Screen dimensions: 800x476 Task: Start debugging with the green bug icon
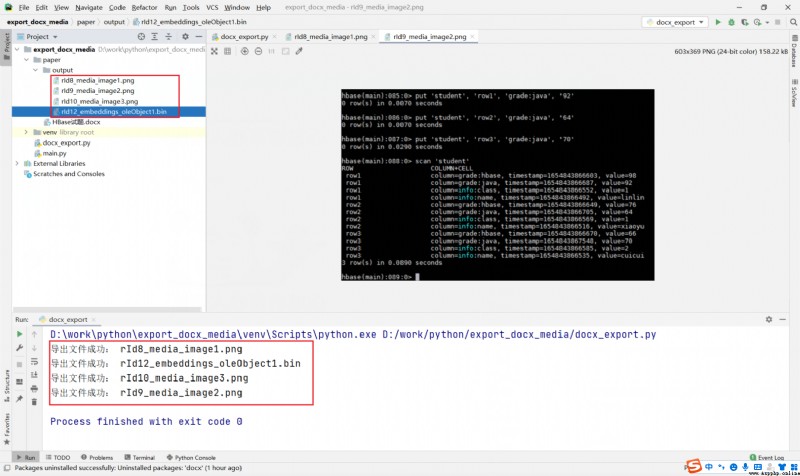(x=731, y=22)
